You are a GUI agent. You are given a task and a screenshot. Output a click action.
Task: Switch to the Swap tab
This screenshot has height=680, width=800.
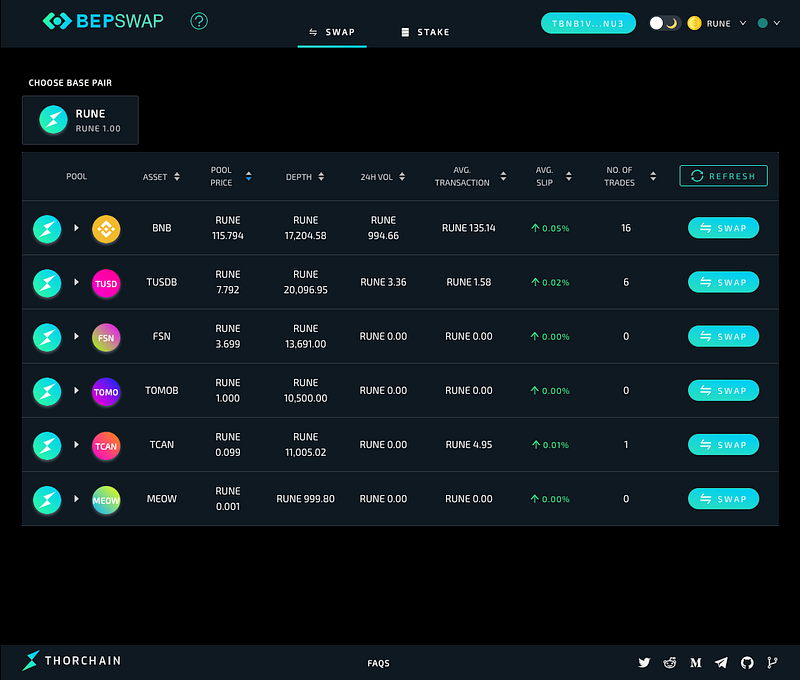click(x=332, y=32)
